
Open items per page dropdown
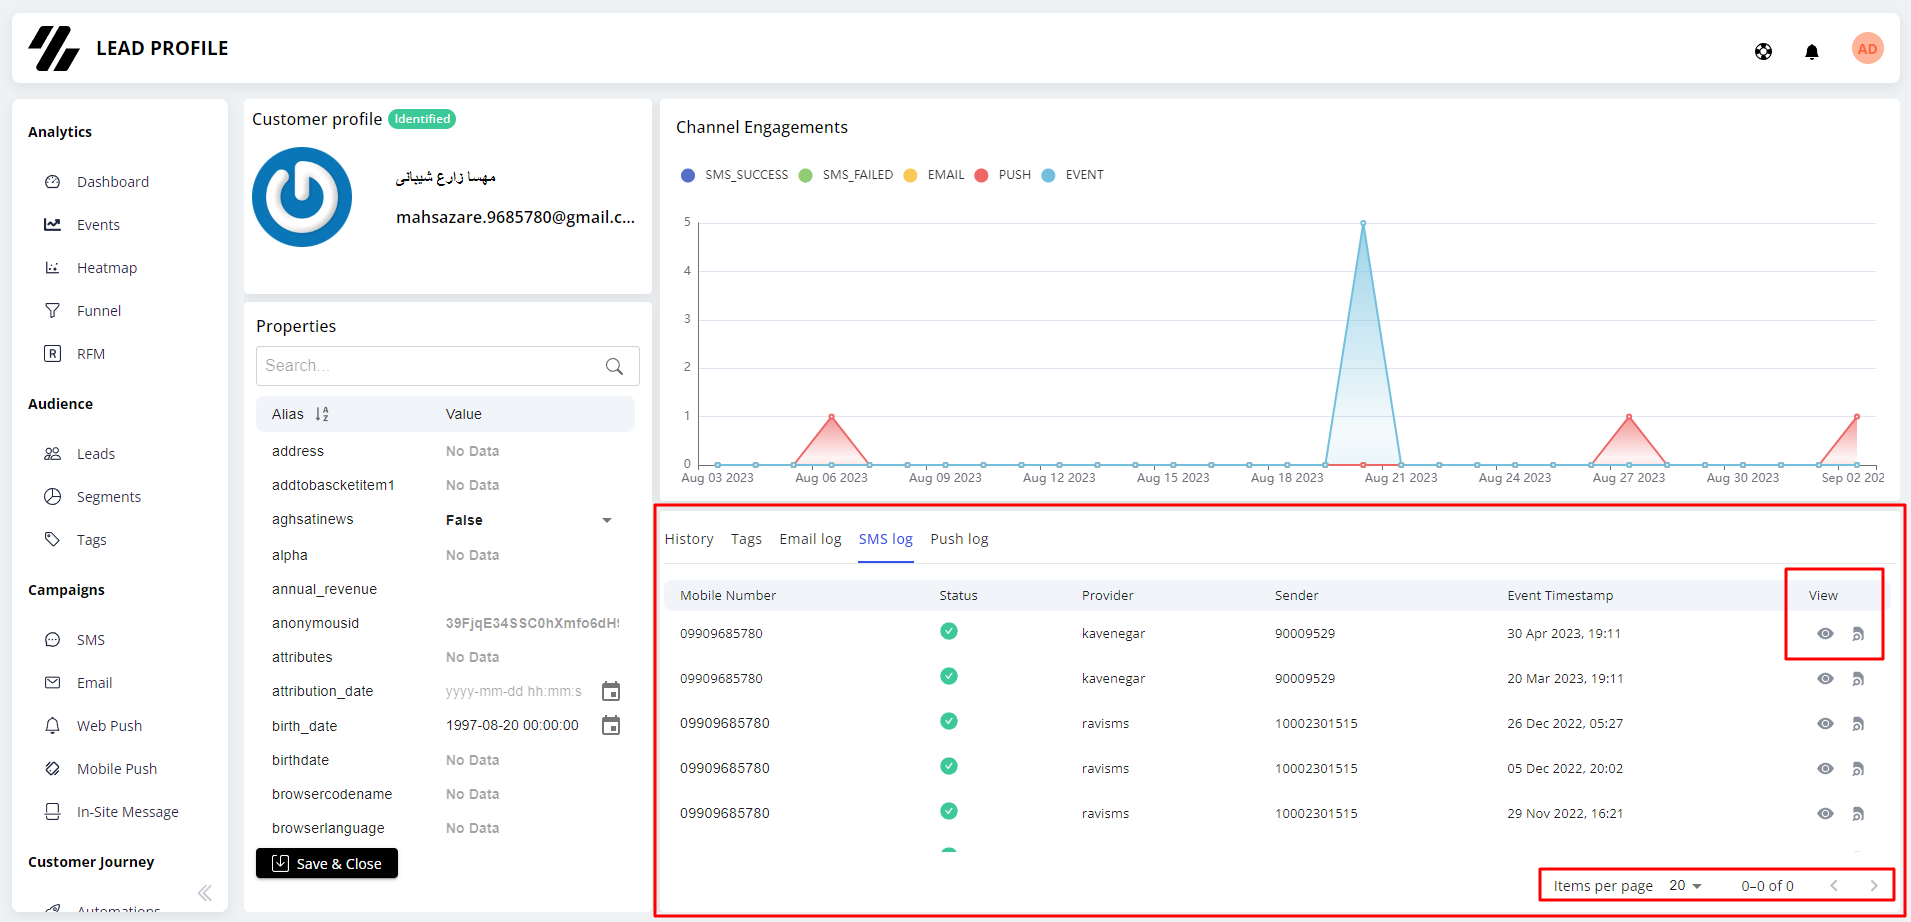[x=1686, y=886]
